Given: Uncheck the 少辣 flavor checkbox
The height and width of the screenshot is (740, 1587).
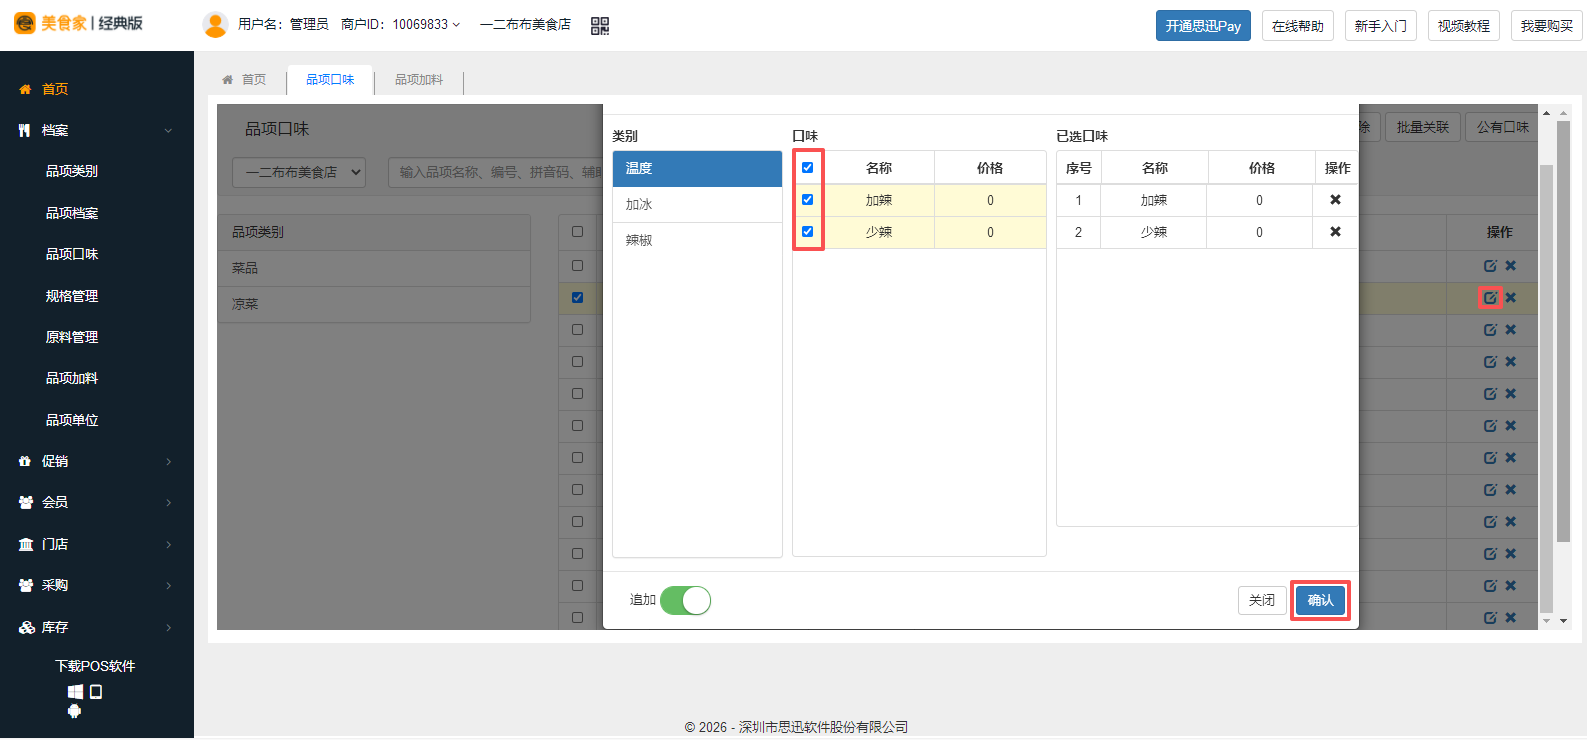Looking at the screenshot, I should pos(808,232).
